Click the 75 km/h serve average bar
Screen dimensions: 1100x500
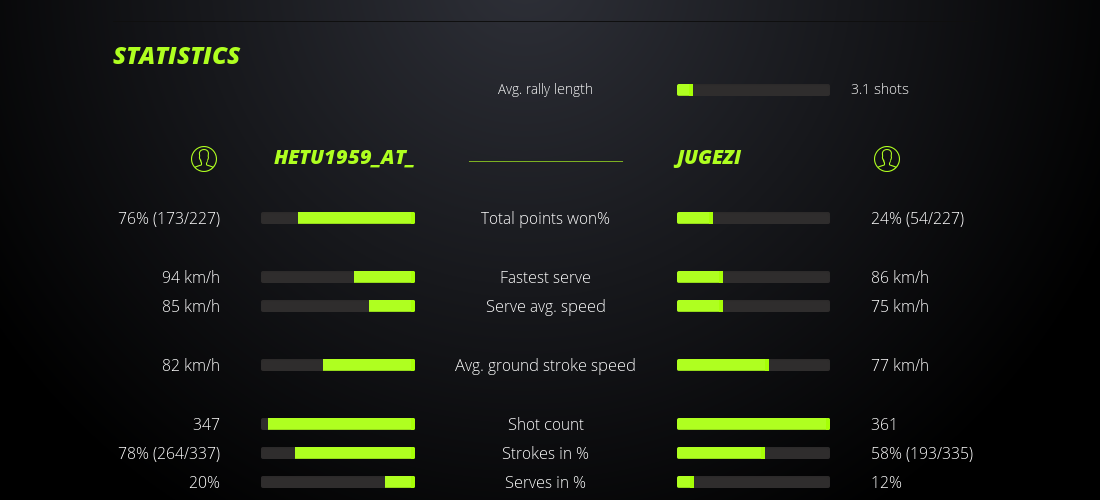point(753,306)
